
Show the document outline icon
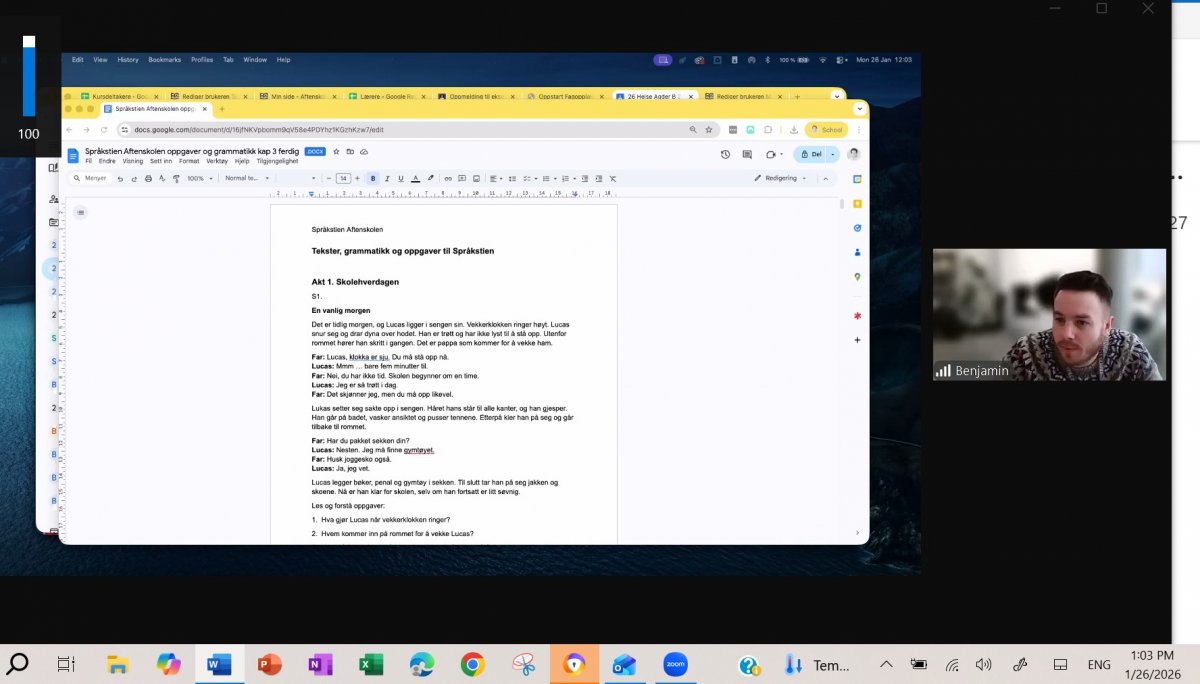[80, 212]
